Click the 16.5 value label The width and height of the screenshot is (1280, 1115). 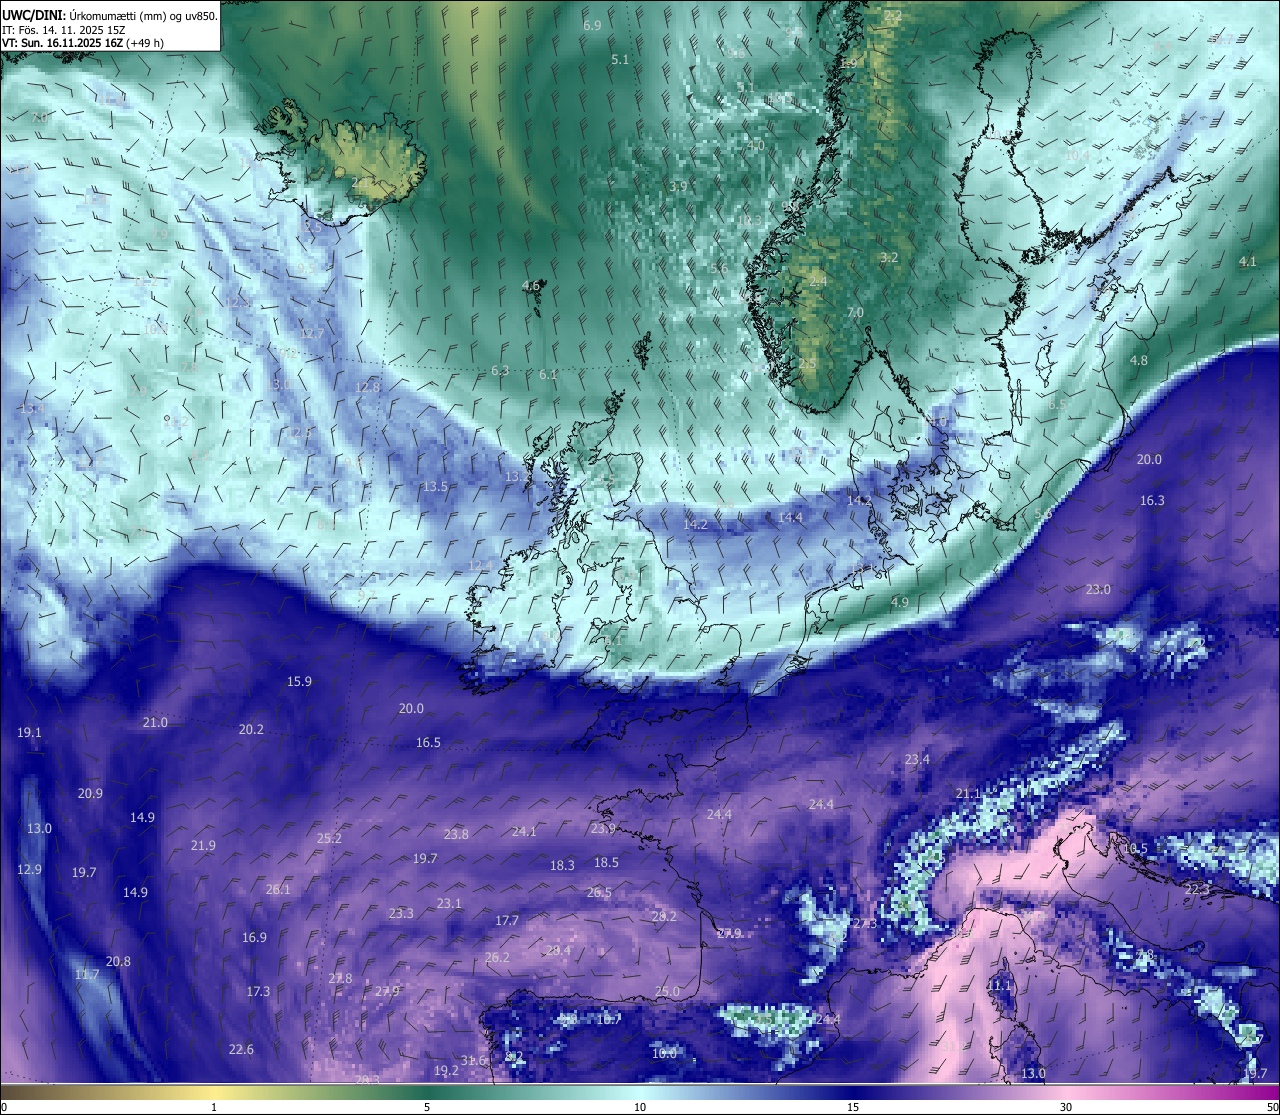(x=428, y=742)
